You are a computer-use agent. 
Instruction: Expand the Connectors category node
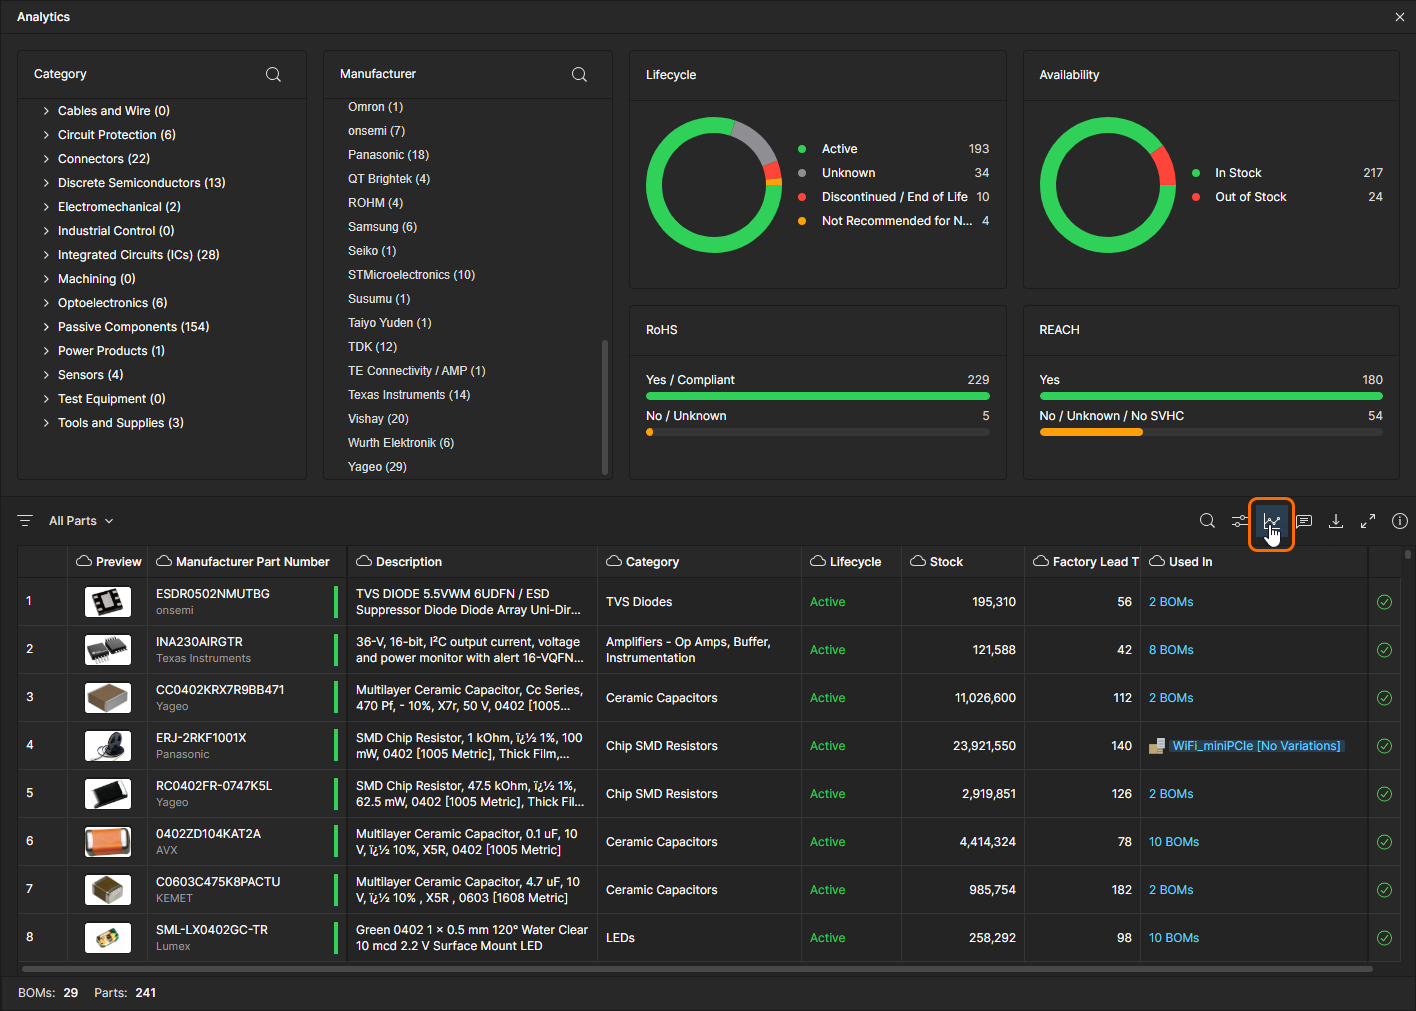(x=46, y=159)
